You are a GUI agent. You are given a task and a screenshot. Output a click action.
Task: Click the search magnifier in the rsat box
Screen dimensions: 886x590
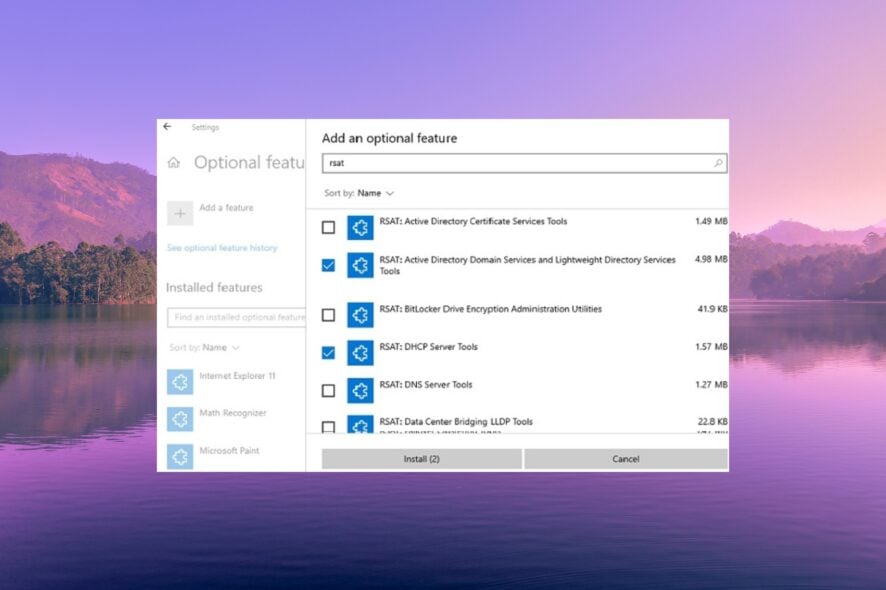coord(718,163)
